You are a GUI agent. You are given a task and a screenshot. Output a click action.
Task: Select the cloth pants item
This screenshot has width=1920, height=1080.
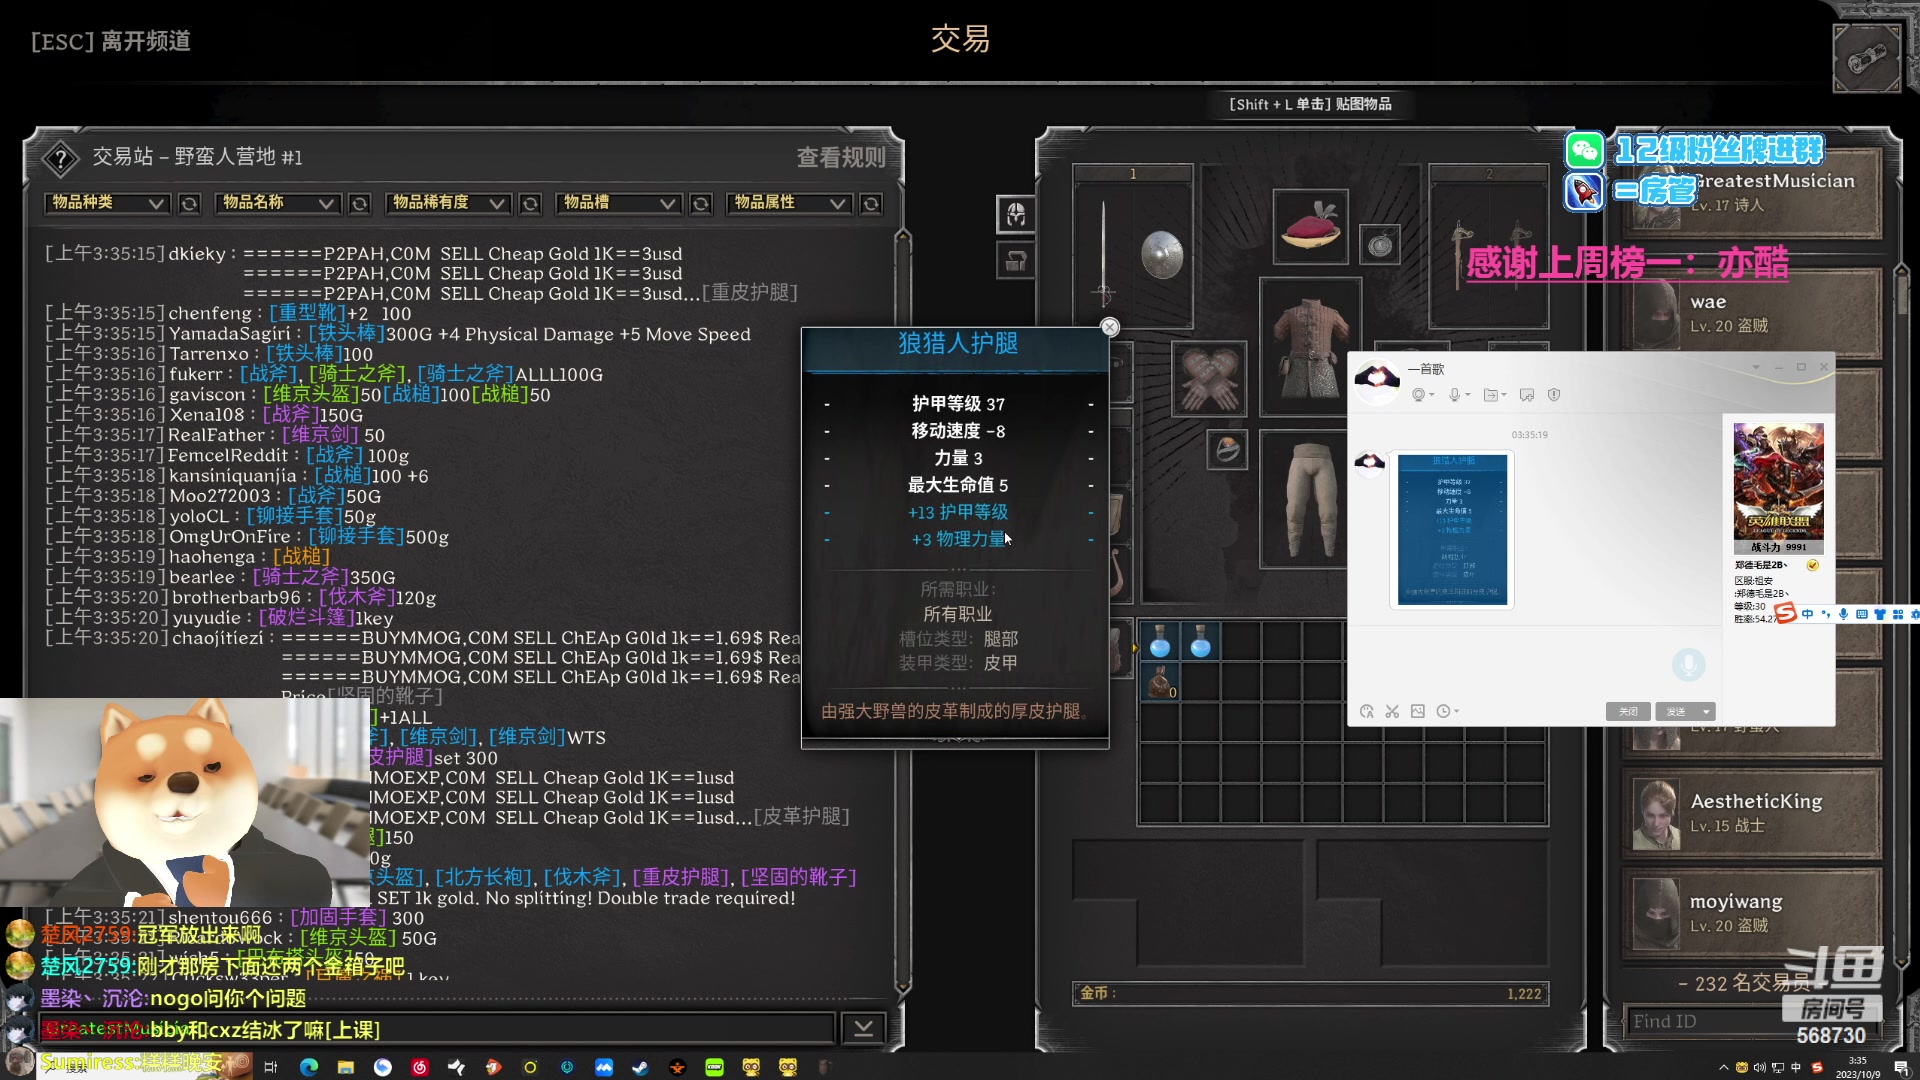click(1310, 498)
